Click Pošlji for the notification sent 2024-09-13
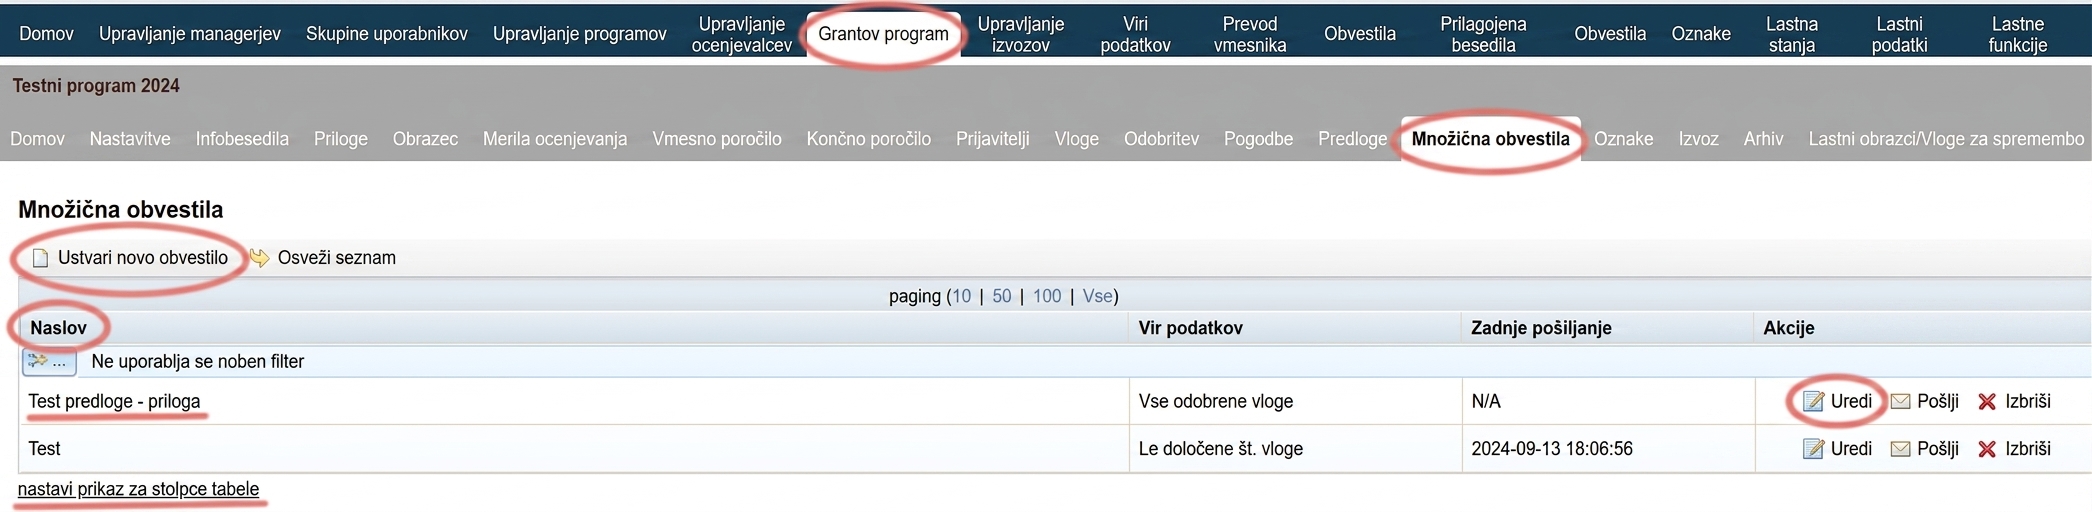The height and width of the screenshot is (512, 2092). (1937, 449)
